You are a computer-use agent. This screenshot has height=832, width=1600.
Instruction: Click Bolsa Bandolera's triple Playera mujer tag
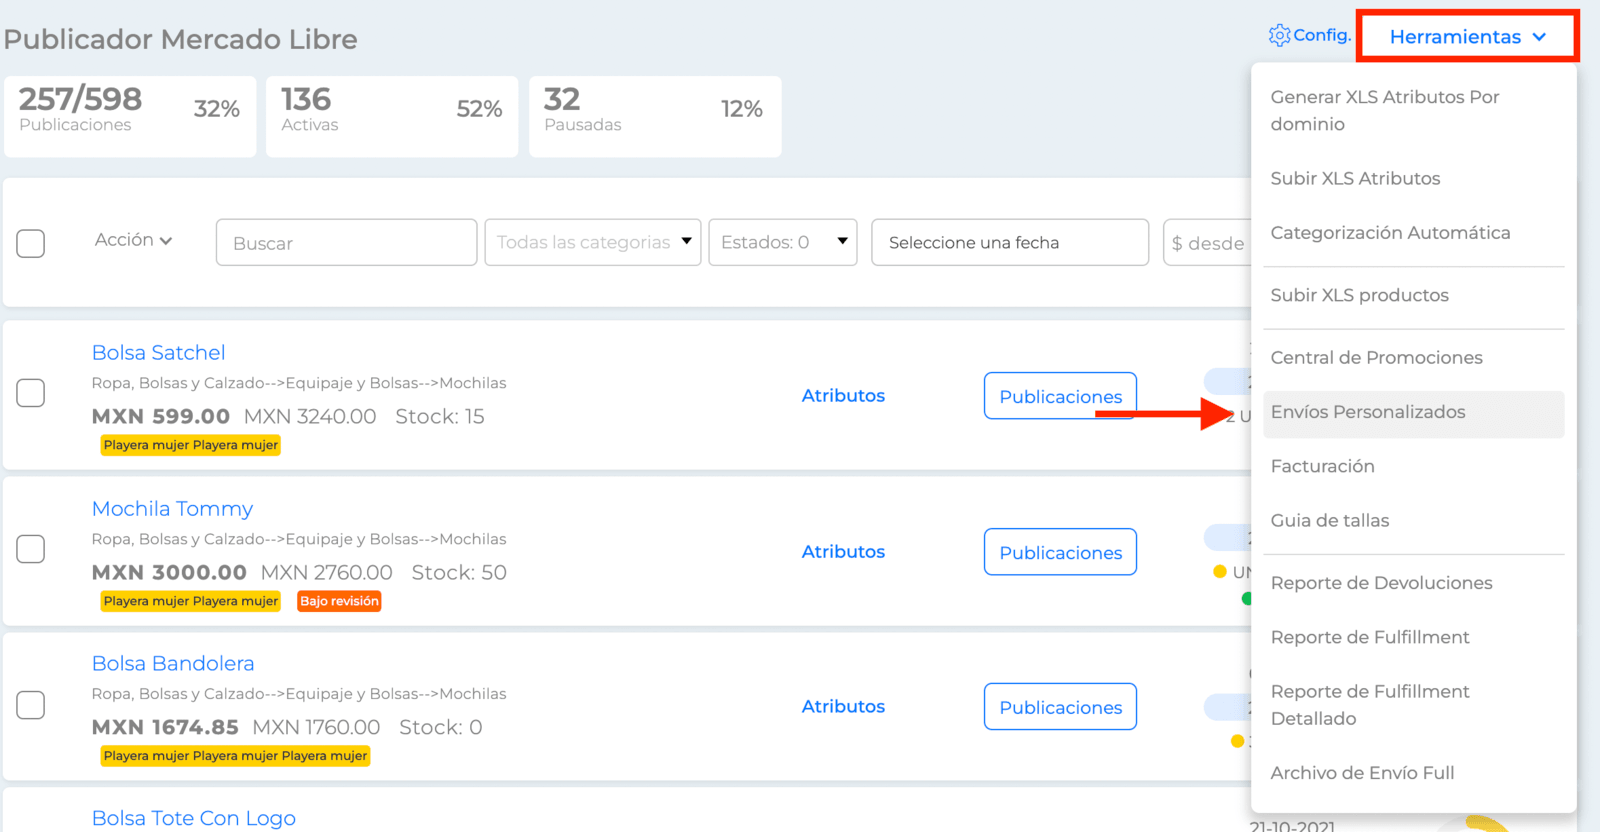[x=235, y=756]
